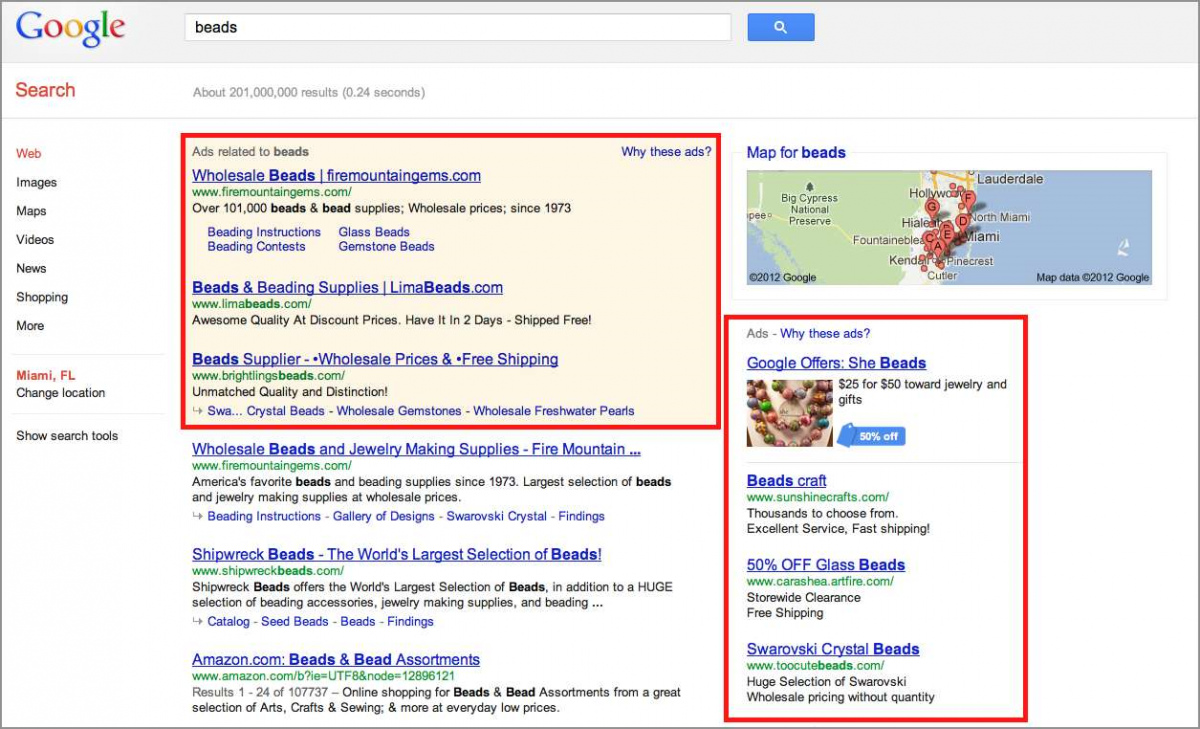Click the www.sunshinecrafts.com/ green URL

(x=818, y=497)
